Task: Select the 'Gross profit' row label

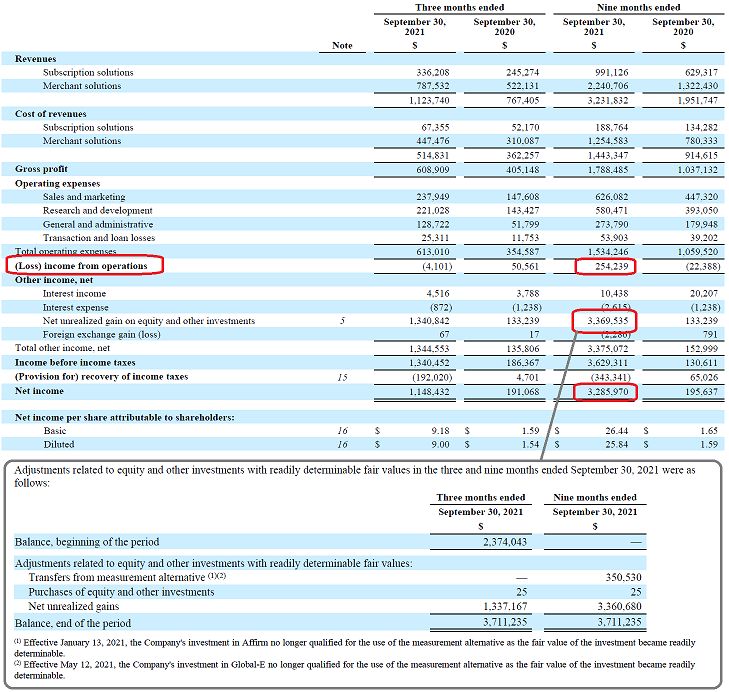Action: pos(41,169)
